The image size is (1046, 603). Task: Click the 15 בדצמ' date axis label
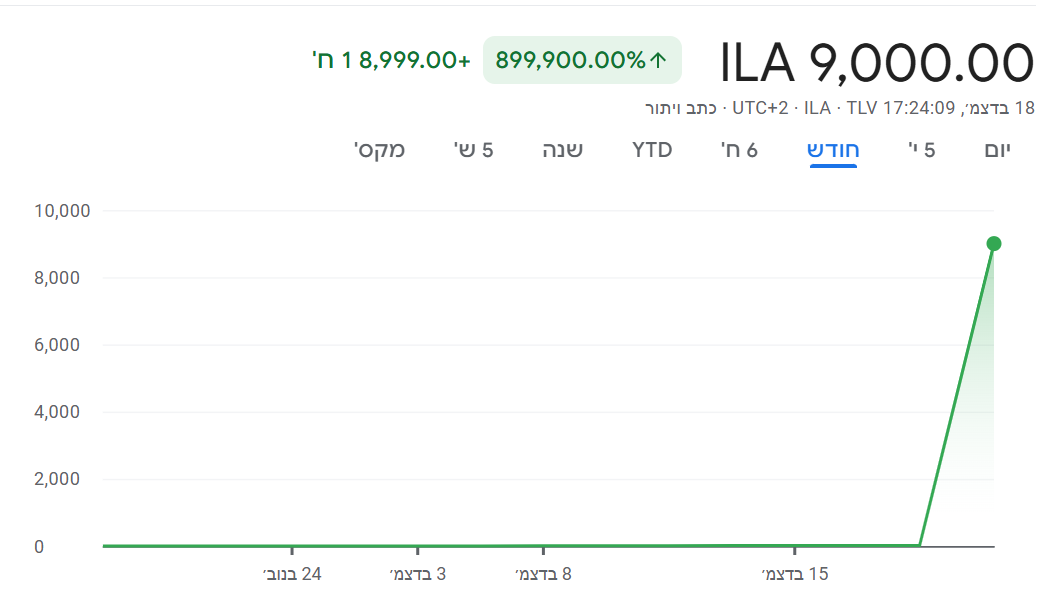coord(795,574)
